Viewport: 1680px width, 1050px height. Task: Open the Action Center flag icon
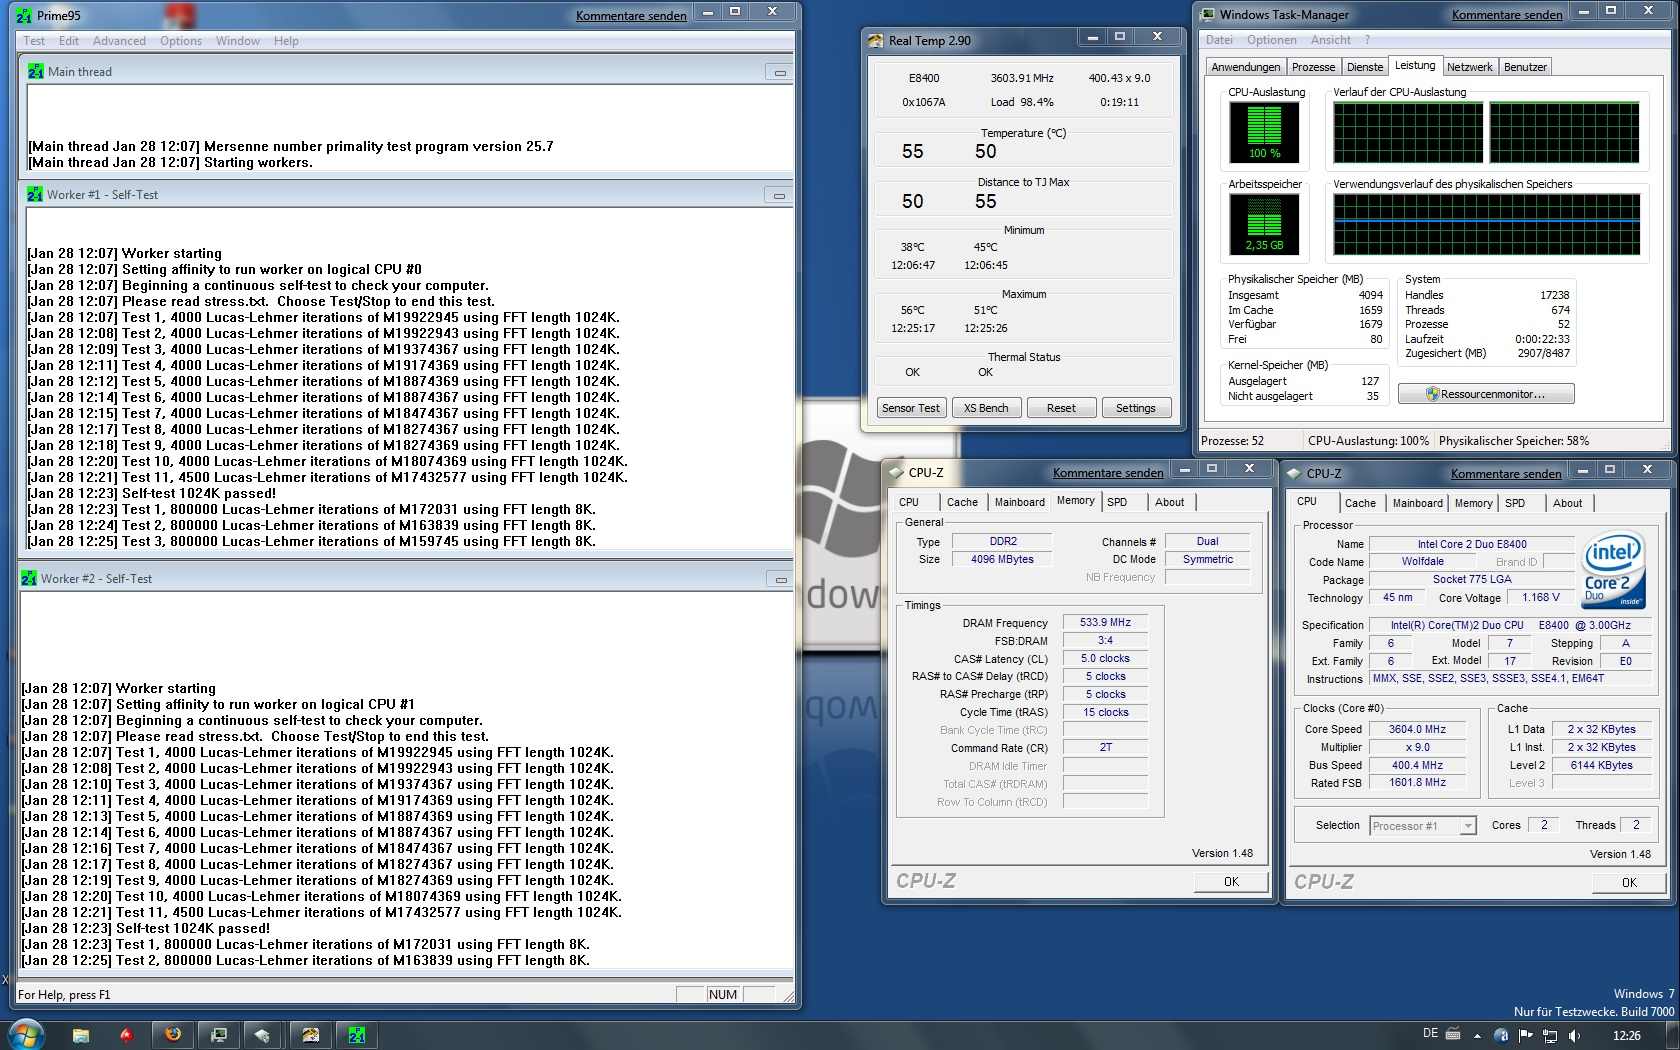click(x=1527, y=1036)
